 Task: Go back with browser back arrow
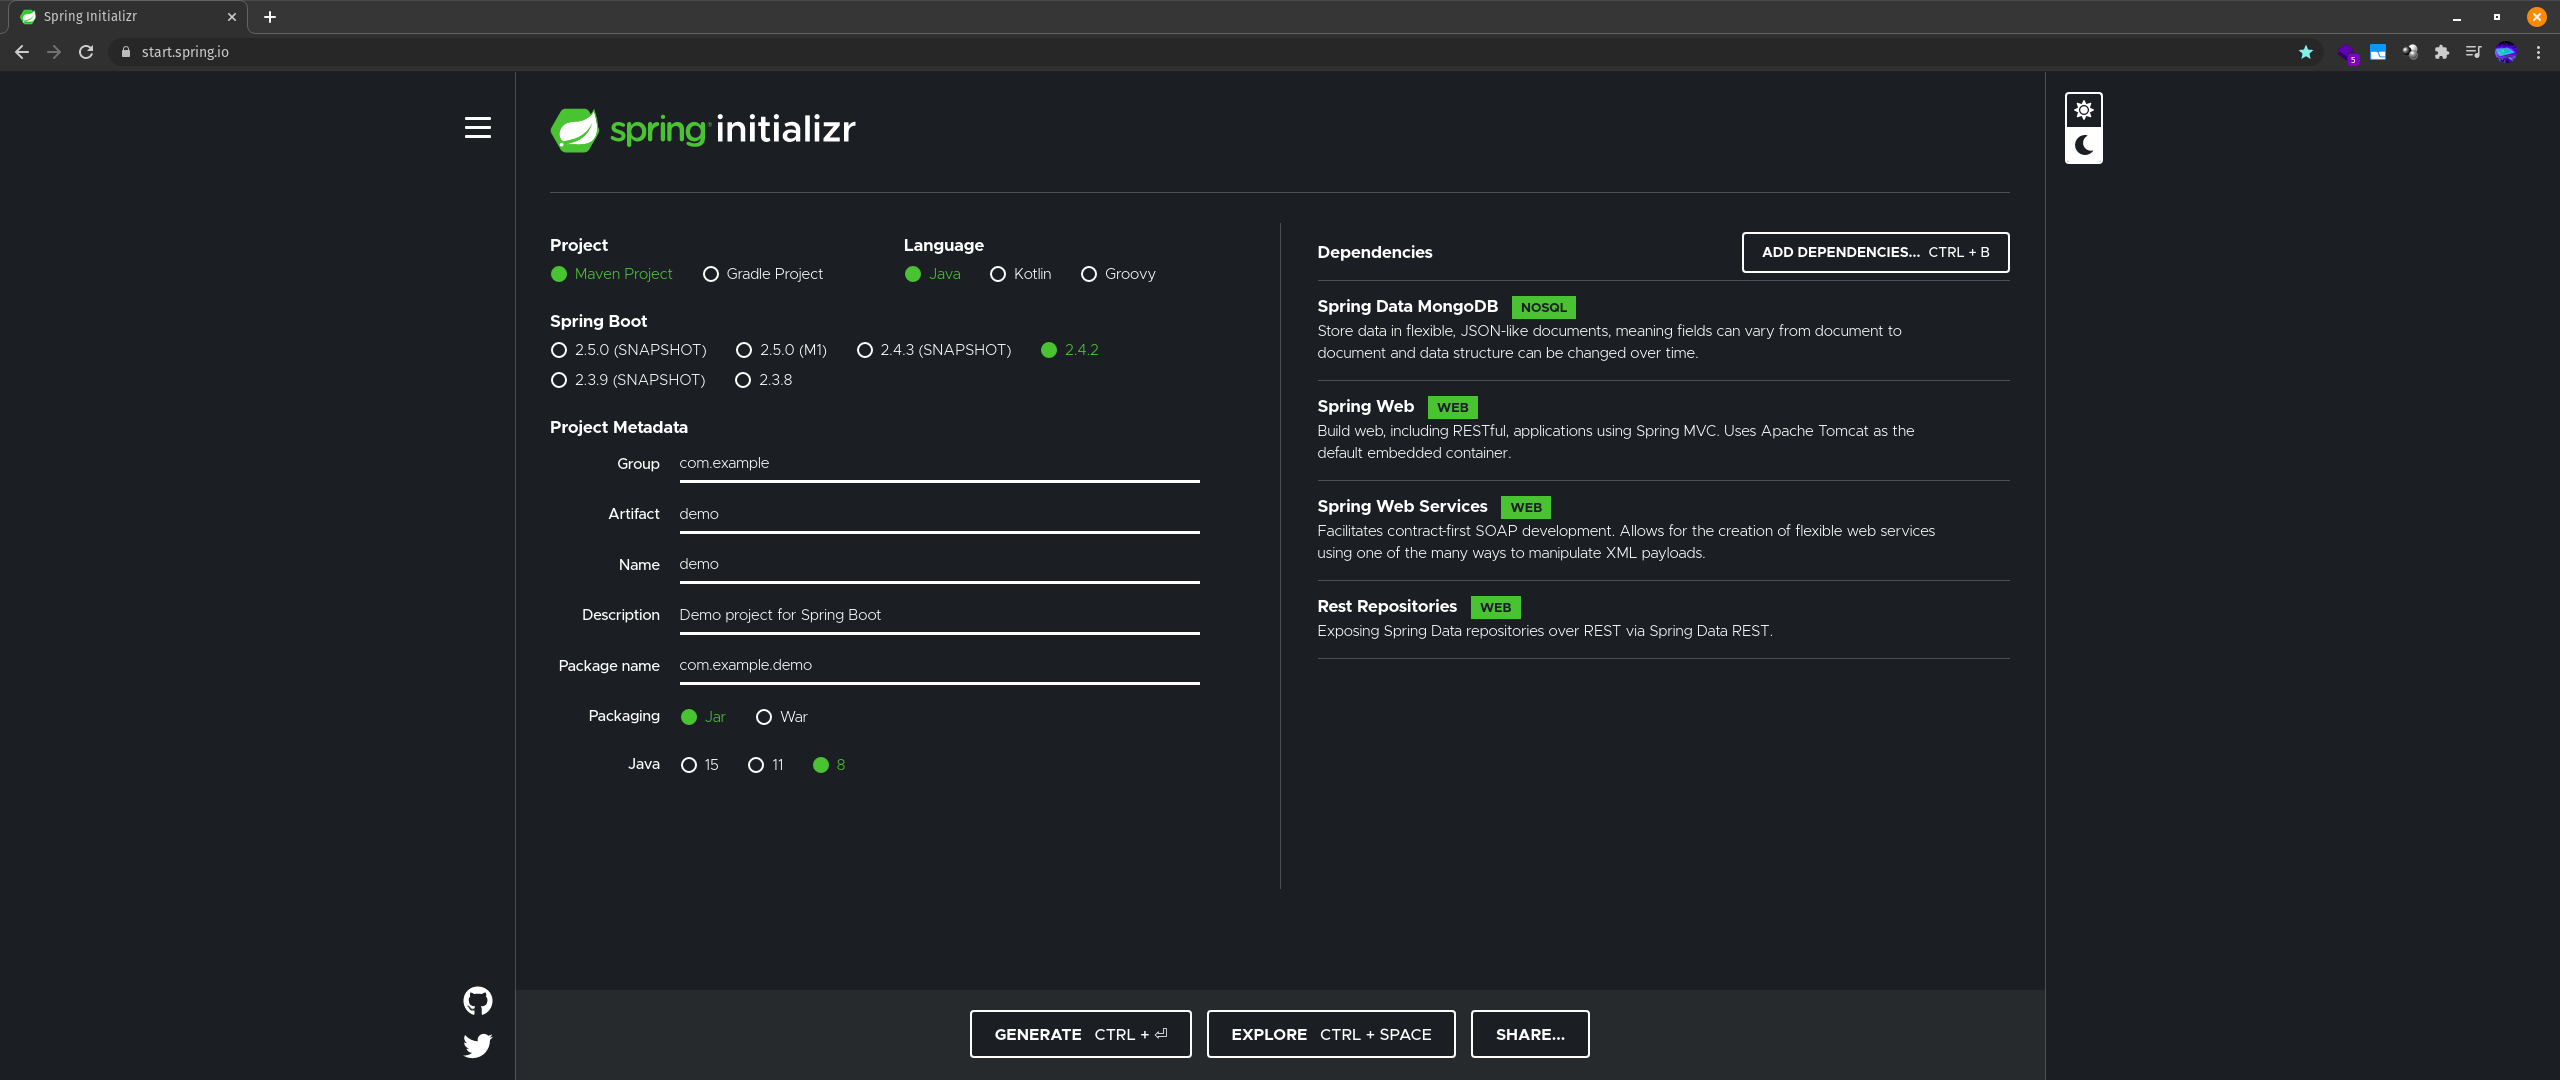[x=22, y=52]
